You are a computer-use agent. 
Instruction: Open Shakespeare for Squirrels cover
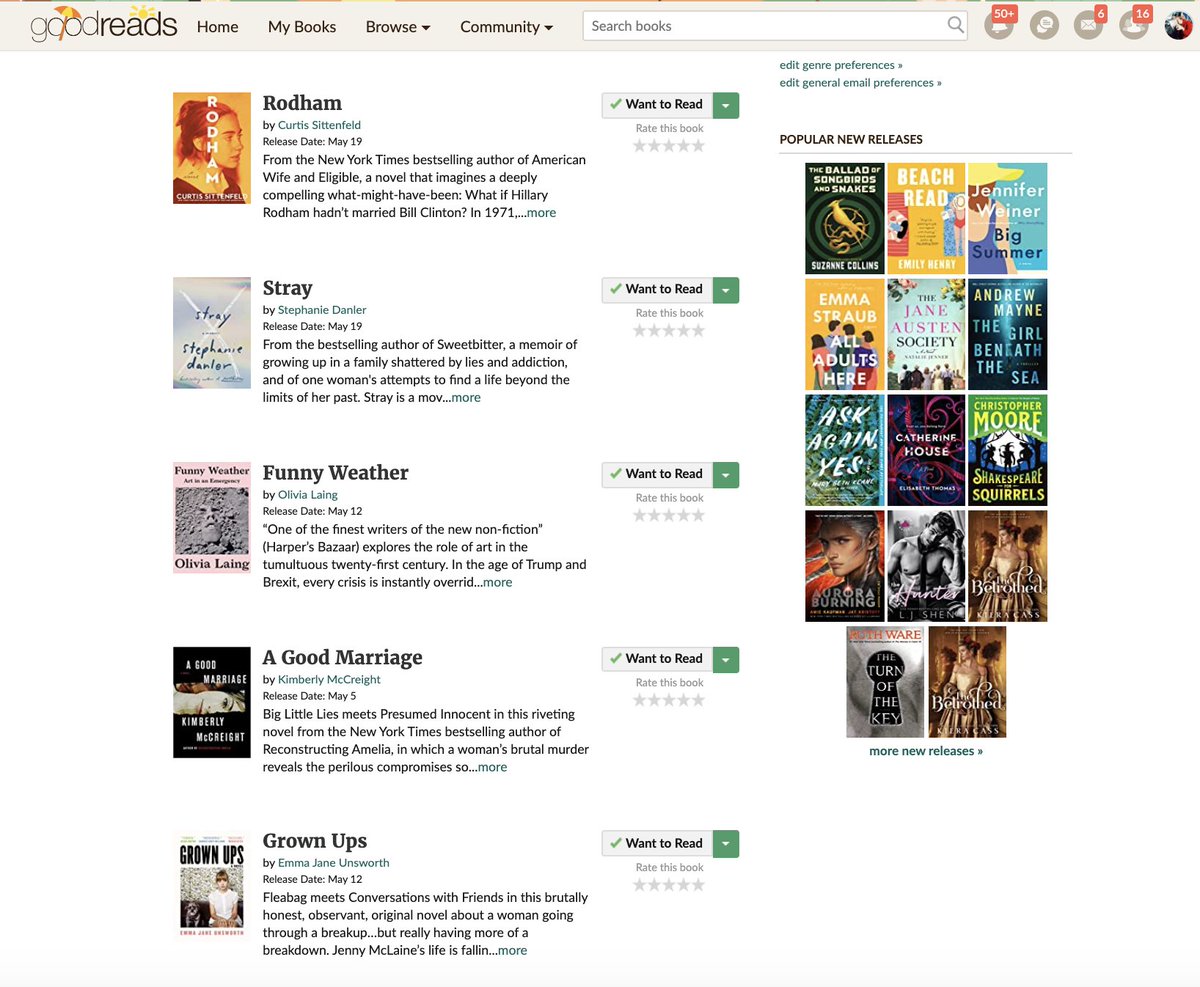pyautogui.click(x=1008, y=450)
